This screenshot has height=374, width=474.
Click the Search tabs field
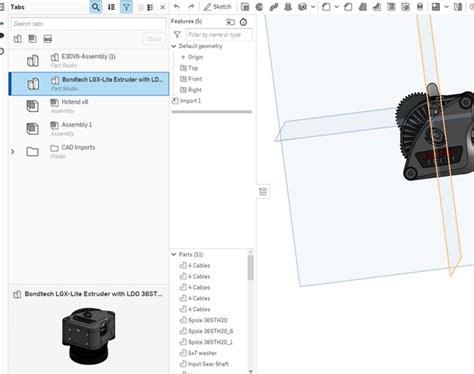point(89,24)
